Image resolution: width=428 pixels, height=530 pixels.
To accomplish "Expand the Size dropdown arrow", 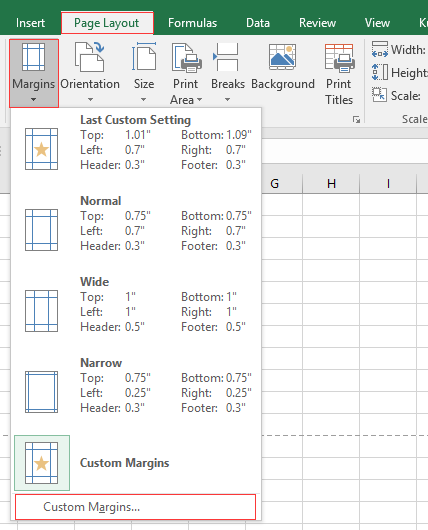I will click(x=144, y=100).
